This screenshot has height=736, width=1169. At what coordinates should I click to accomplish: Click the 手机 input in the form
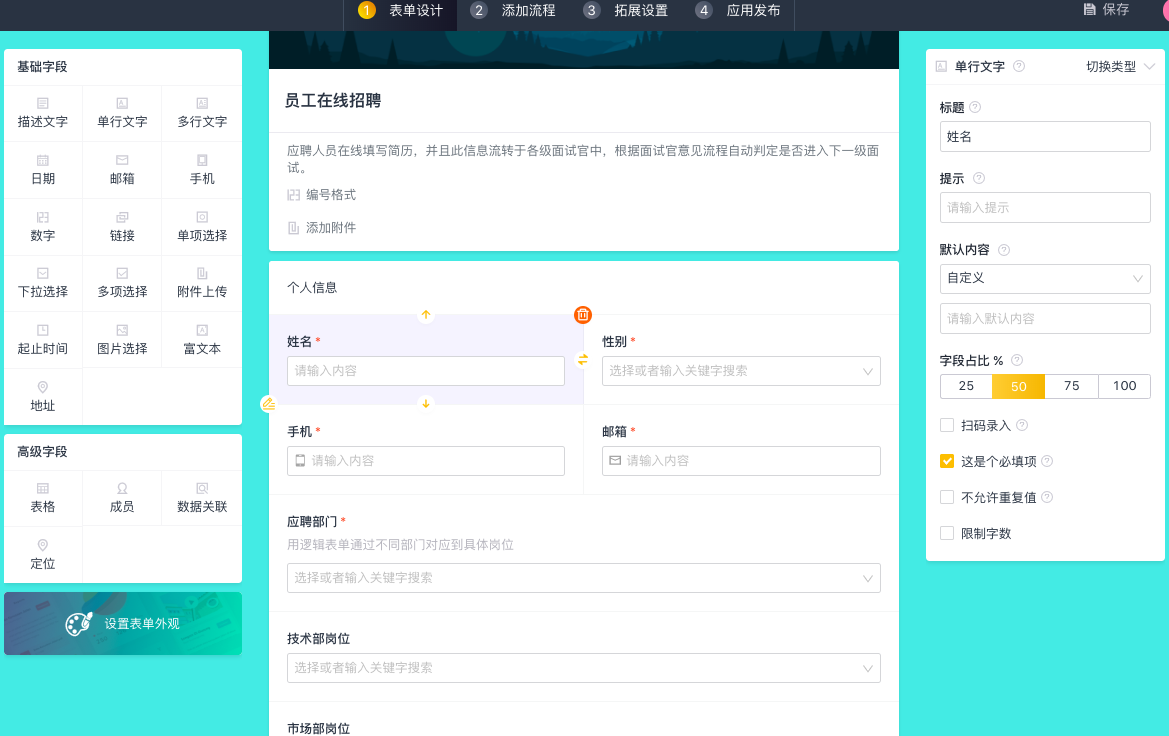click(x=426, y=461)
